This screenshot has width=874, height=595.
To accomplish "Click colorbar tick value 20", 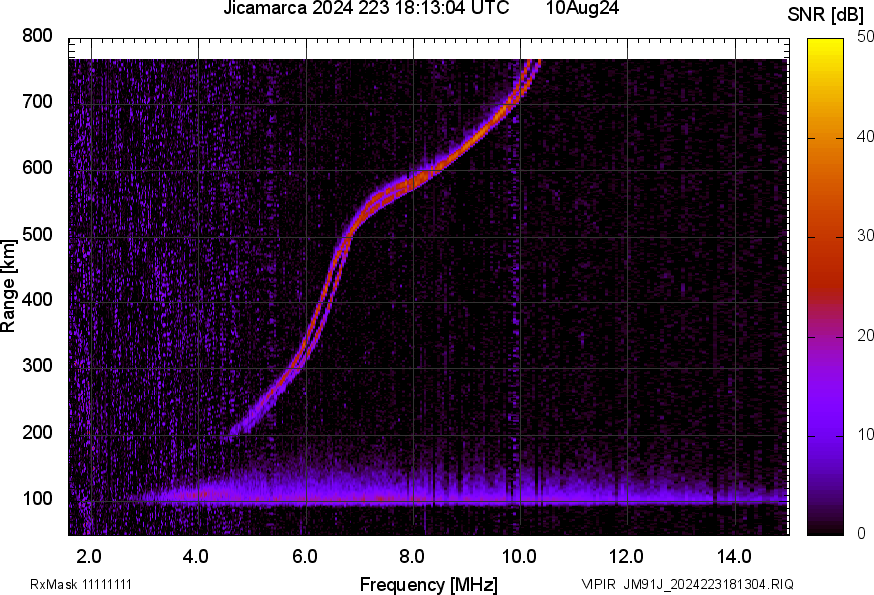I will pos(865,335).
